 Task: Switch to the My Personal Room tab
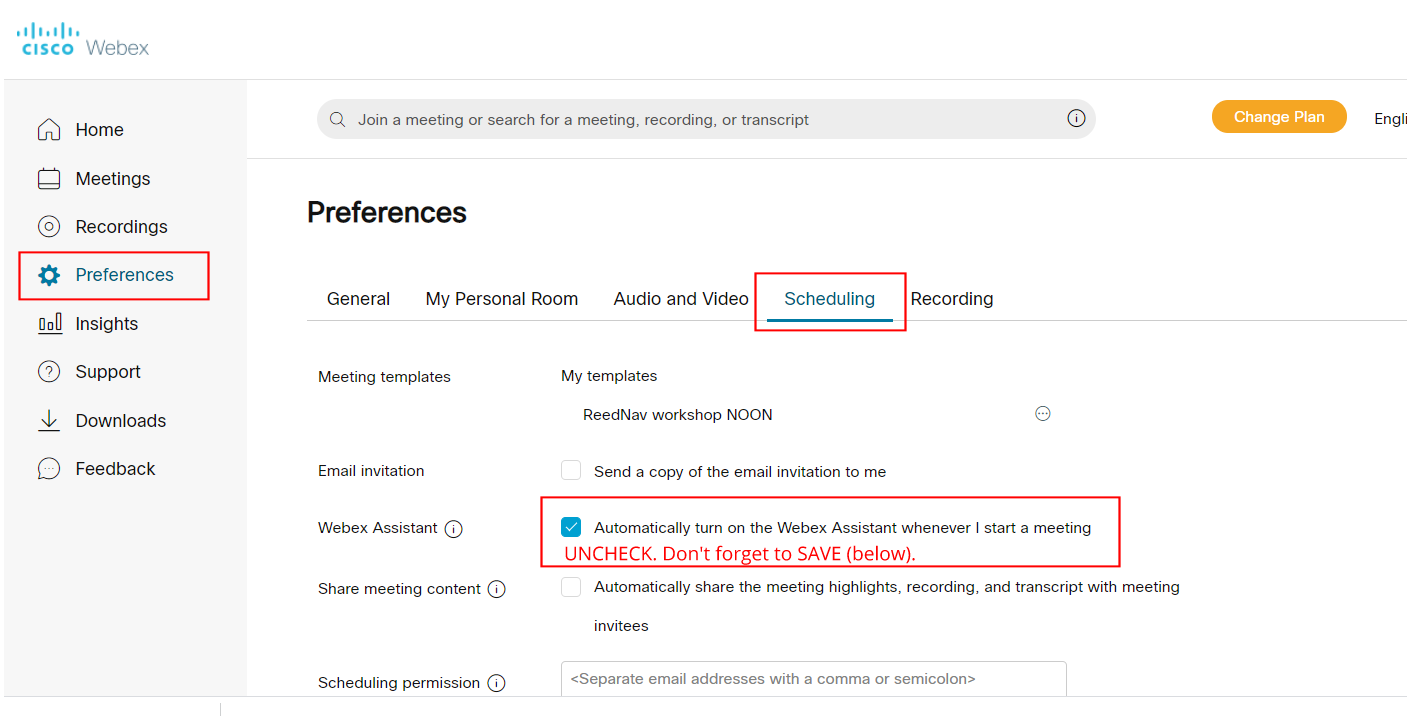coord(501,299)
